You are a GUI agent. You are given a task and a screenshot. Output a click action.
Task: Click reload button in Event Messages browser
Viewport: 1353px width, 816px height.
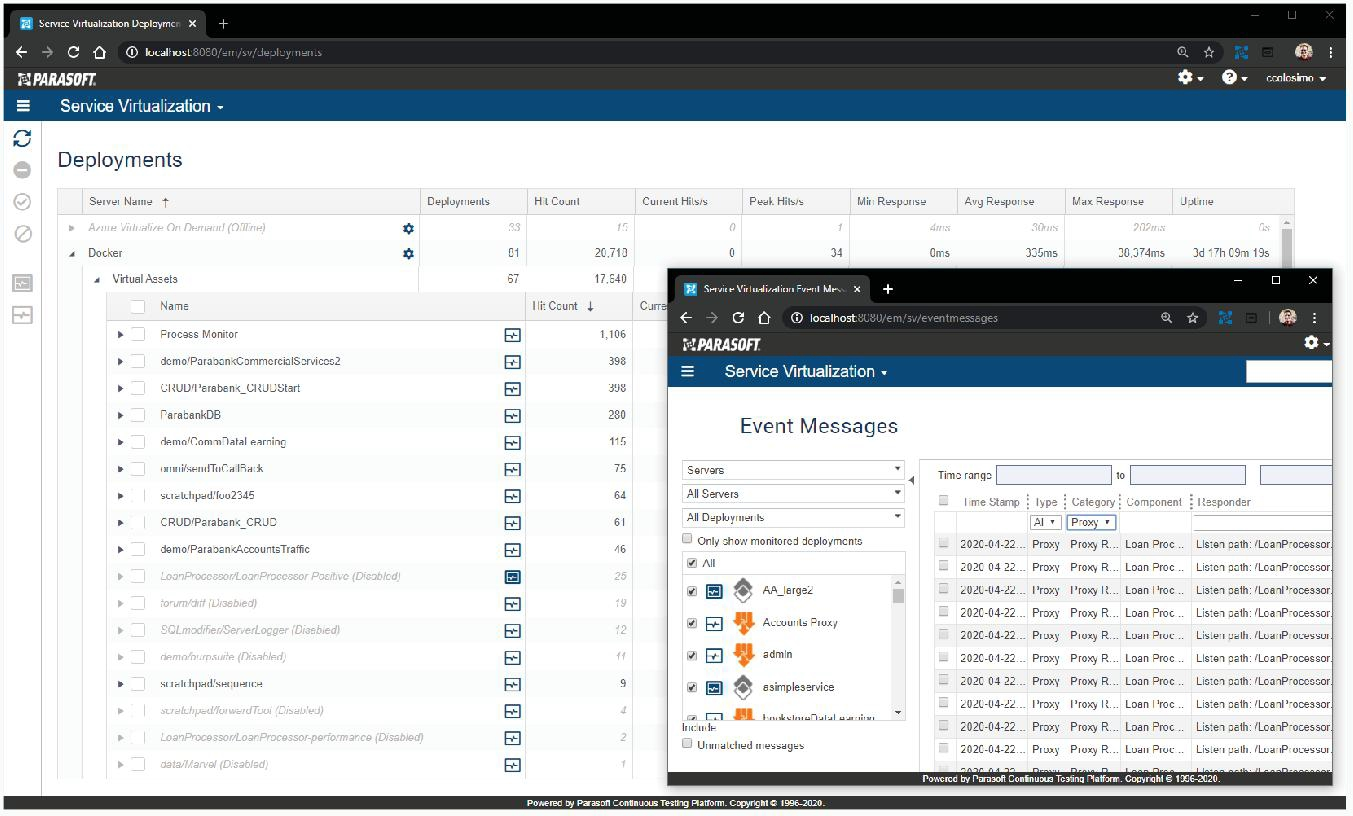[x=738, y=318]
